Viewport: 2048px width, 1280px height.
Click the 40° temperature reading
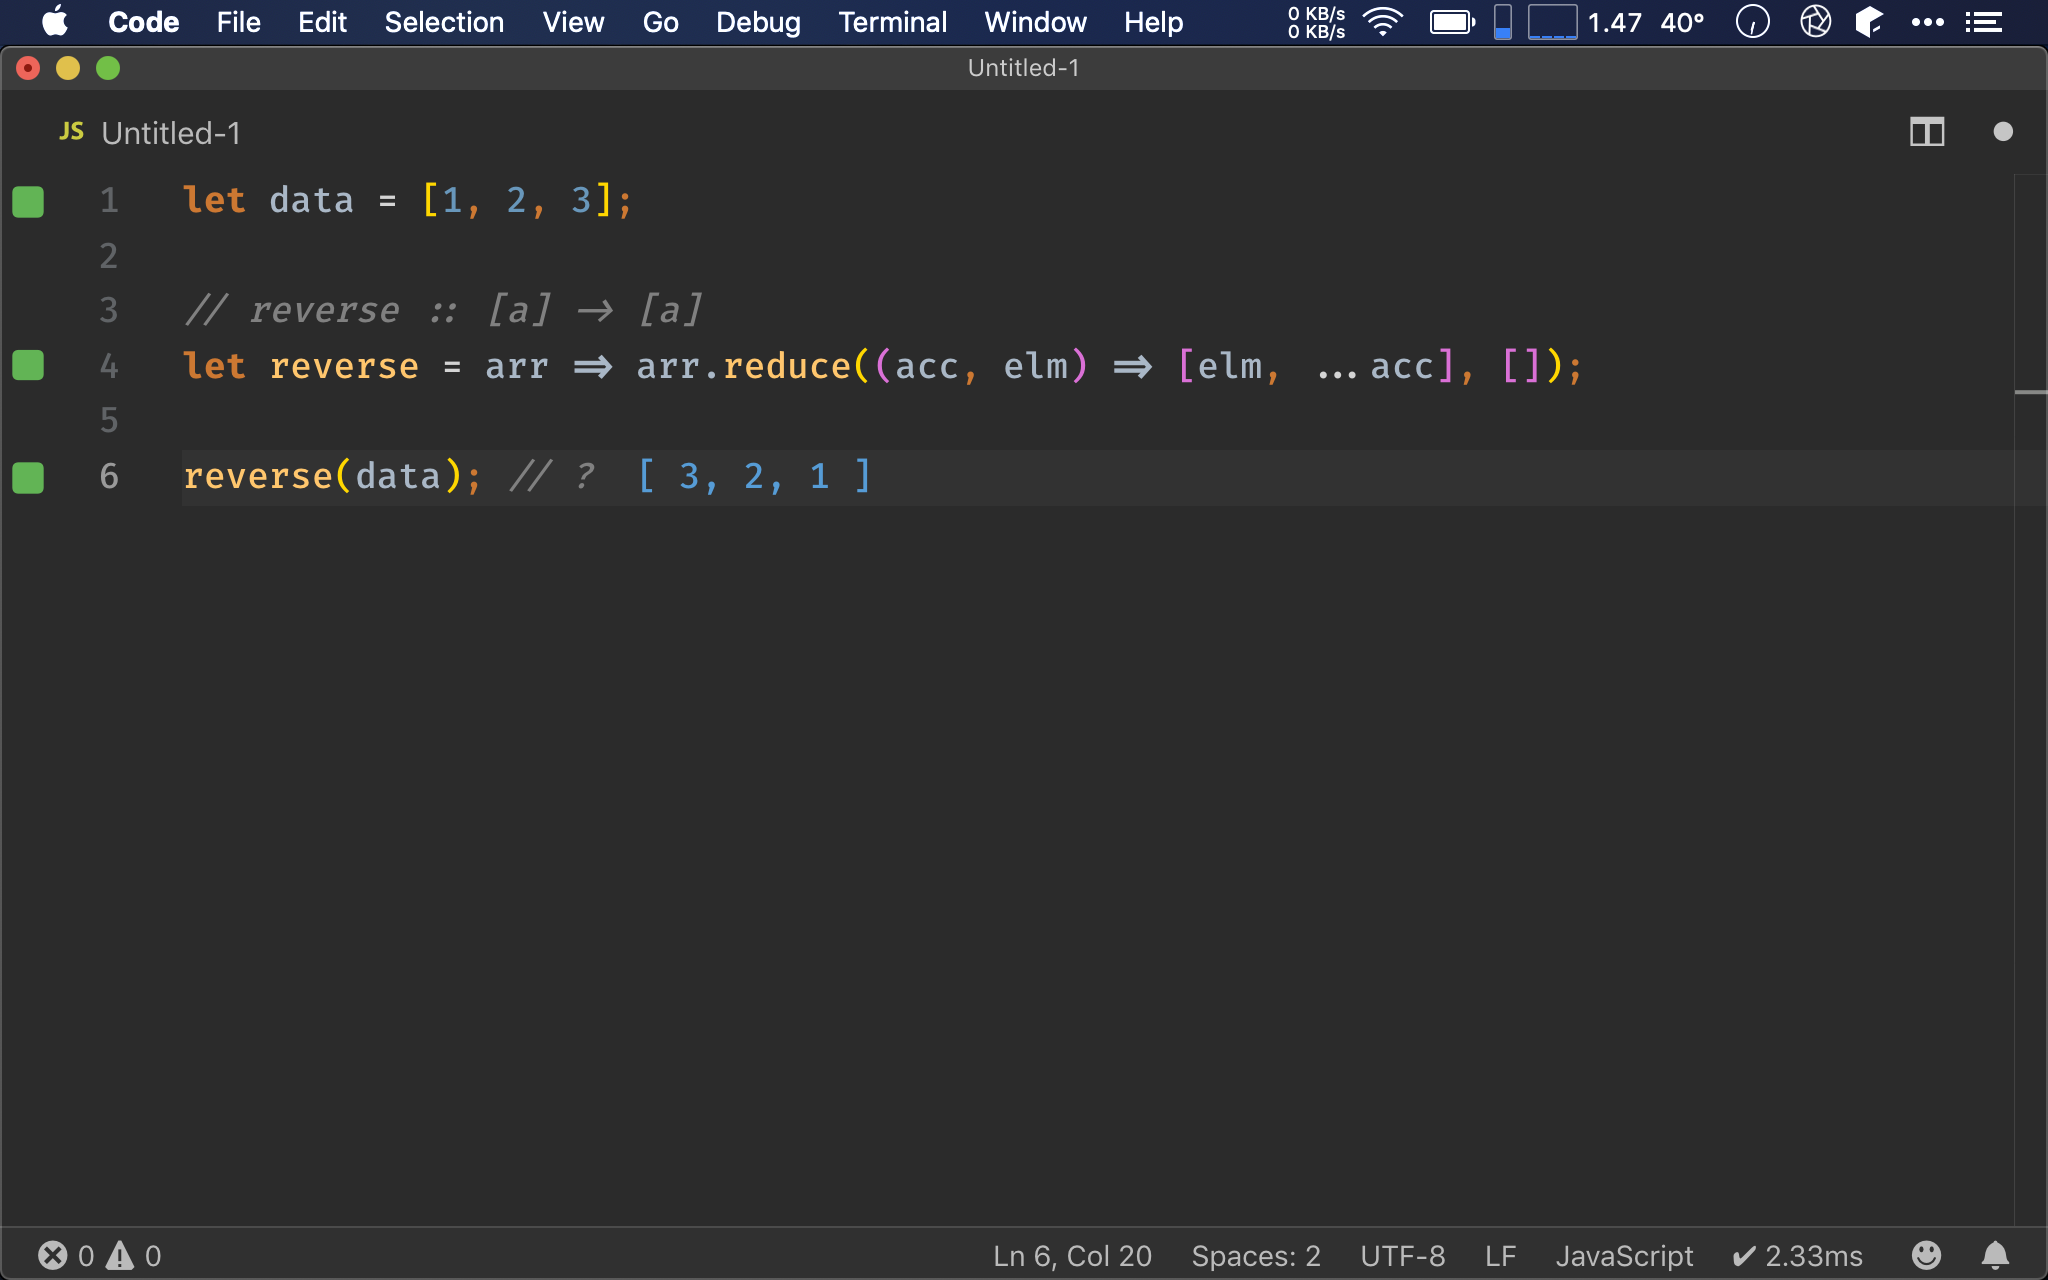[x=1682, y=22]
